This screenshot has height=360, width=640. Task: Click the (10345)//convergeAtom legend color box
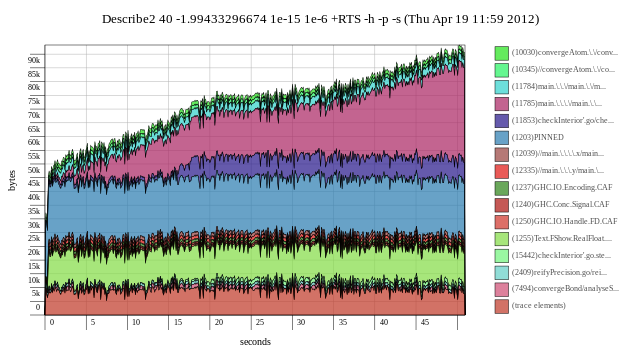(x=502, y=70)
